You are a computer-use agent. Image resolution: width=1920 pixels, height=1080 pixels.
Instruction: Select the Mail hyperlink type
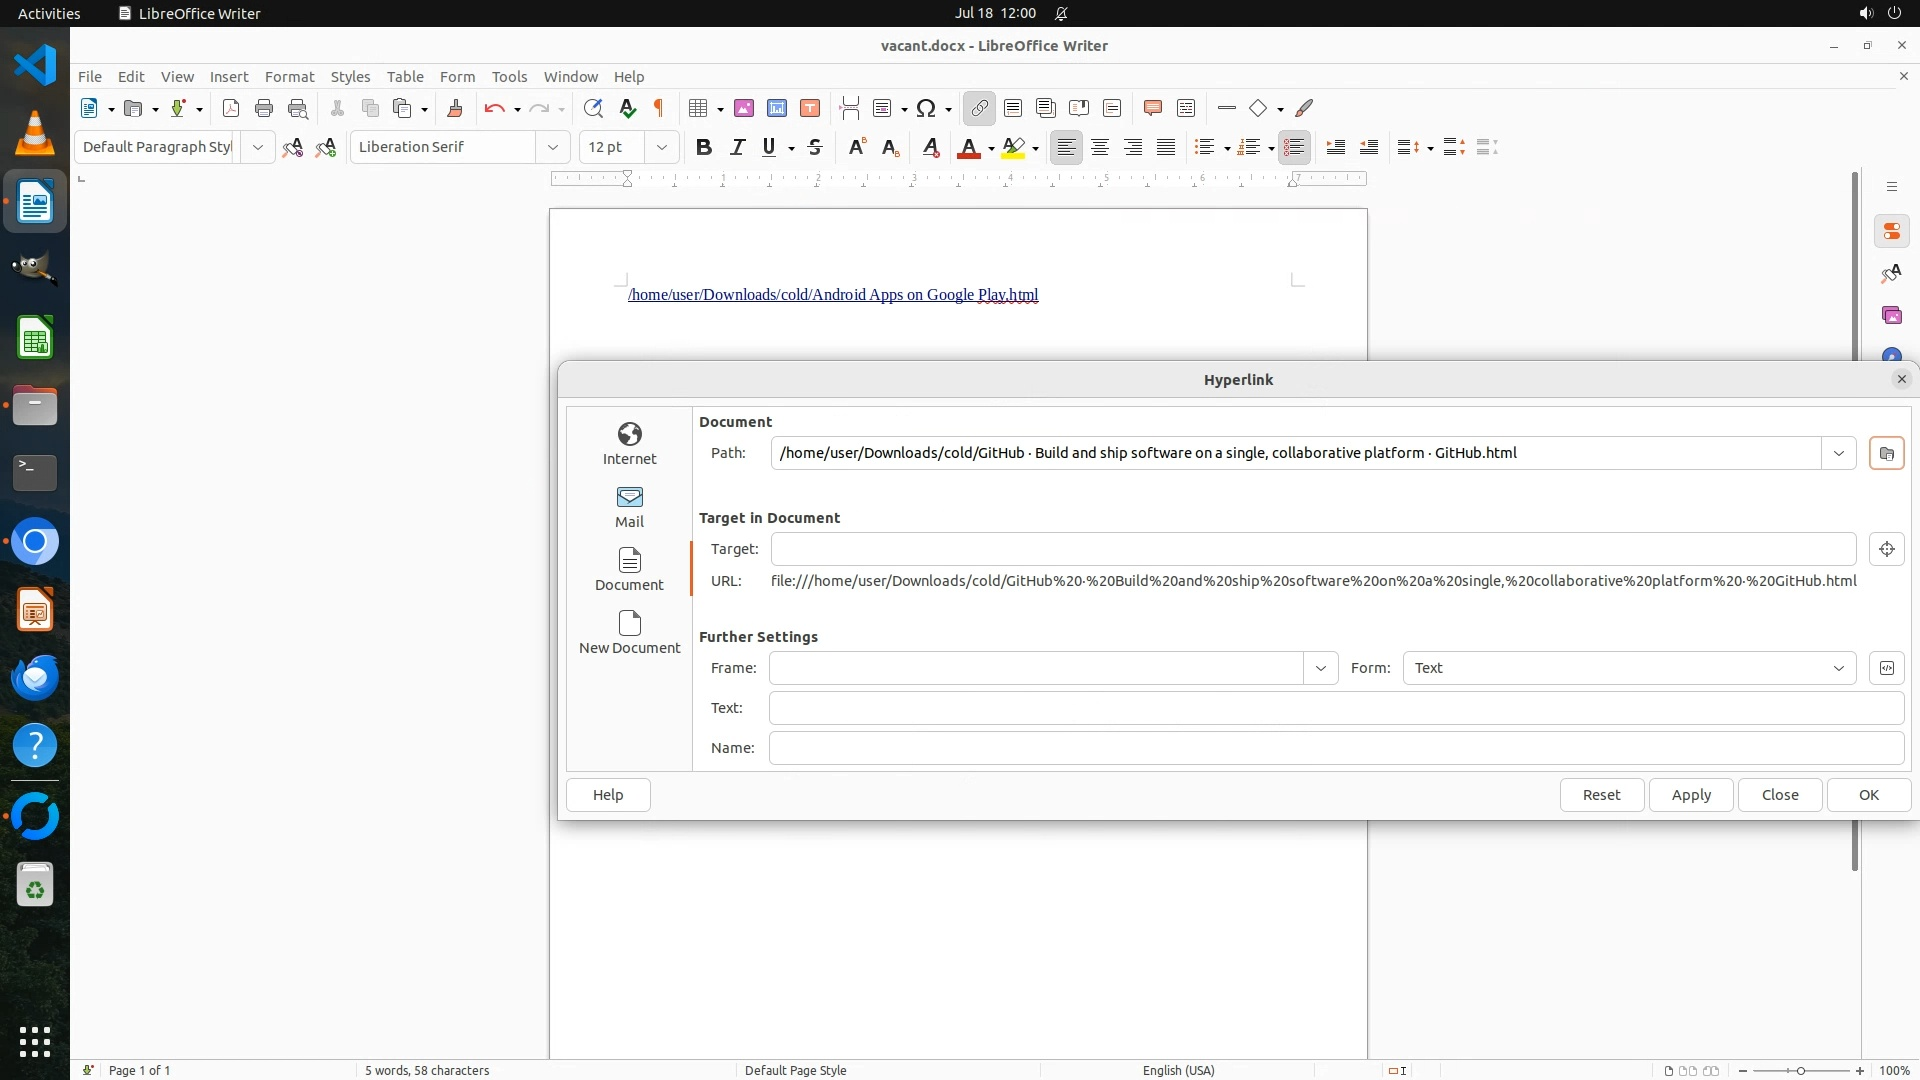point(629,506)
